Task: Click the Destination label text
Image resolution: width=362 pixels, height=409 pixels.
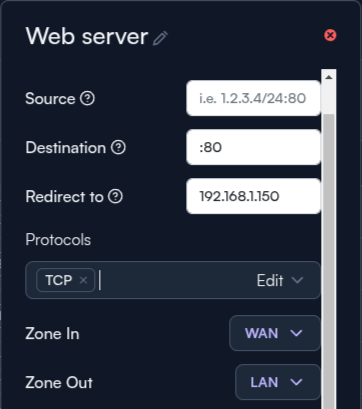Action: (x=66, y=147)
